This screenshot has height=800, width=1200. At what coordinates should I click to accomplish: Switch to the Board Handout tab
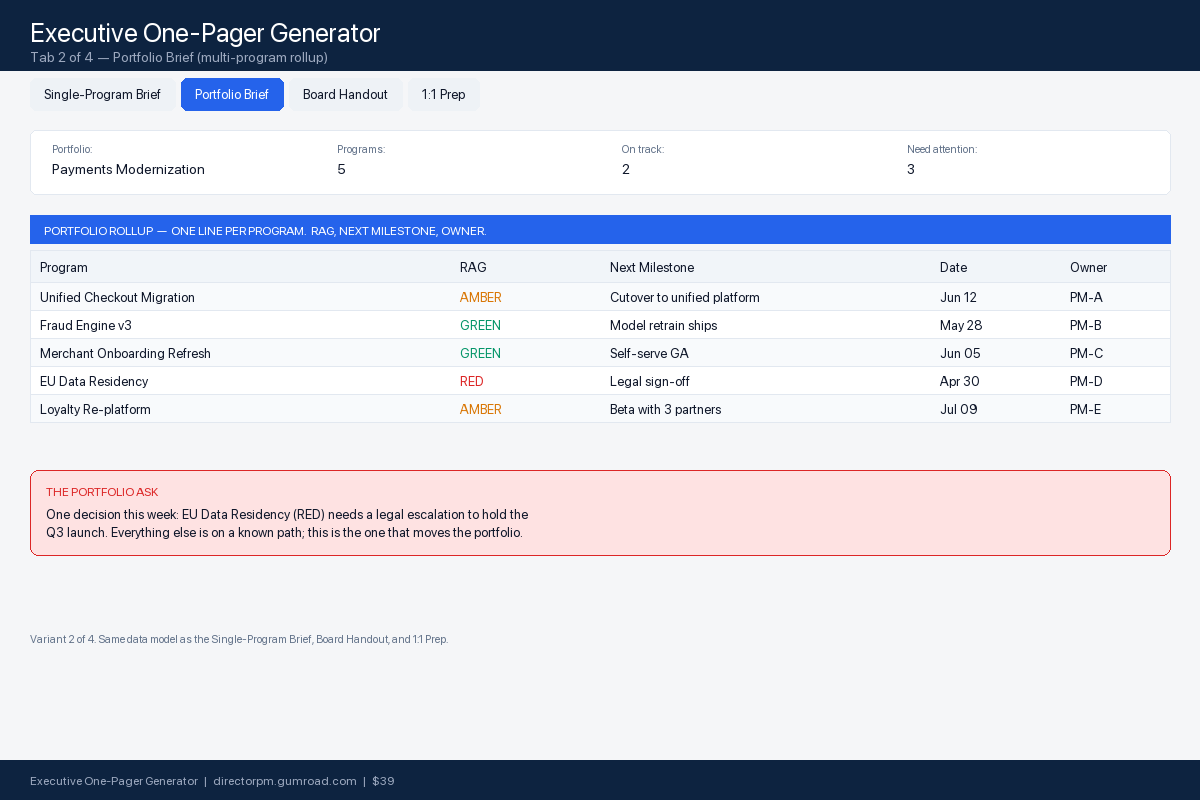point(345,95)
